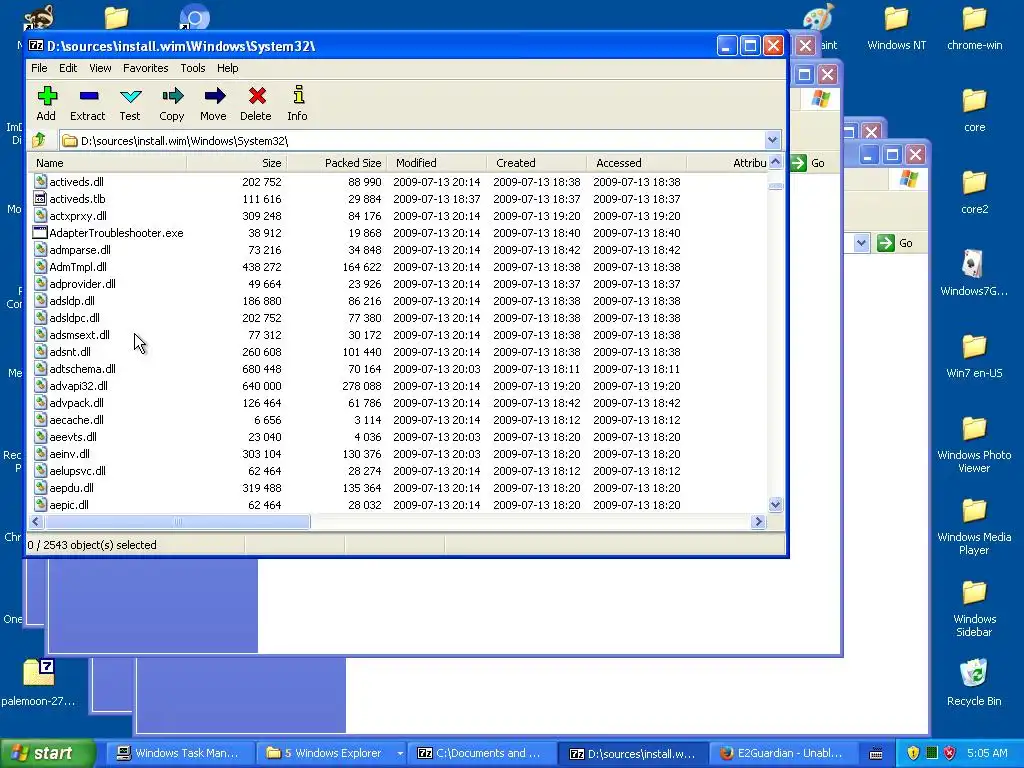Switch to C:\Documents and... 7-Zip taskbar button

pyautogui.click(x=482, y=754)
